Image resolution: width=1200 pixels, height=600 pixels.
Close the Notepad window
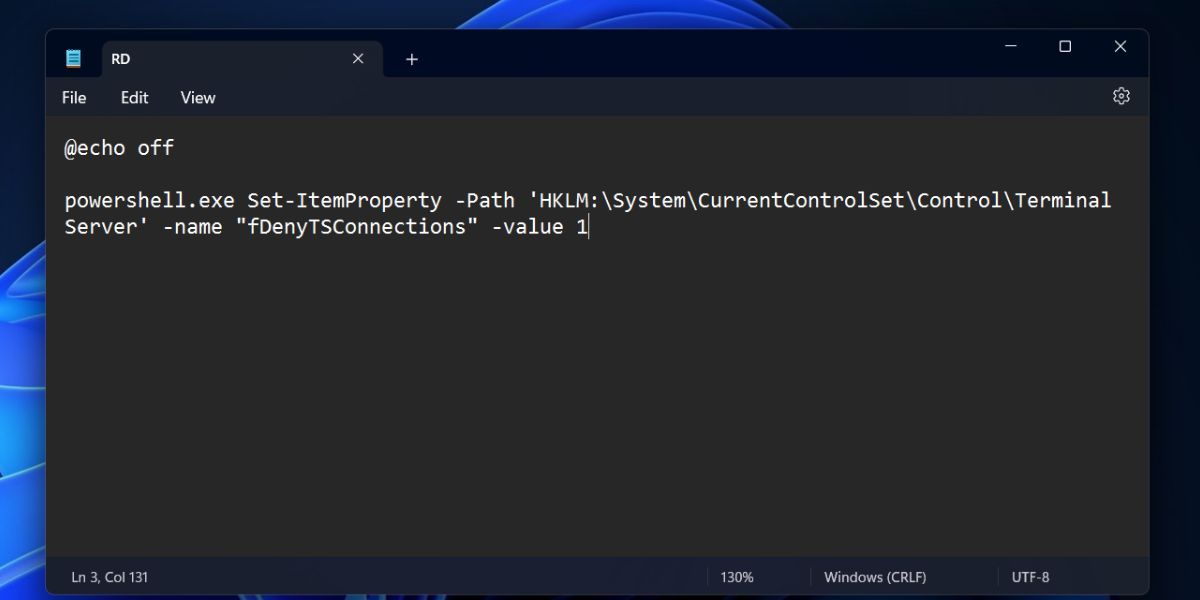coord(1121,46)
